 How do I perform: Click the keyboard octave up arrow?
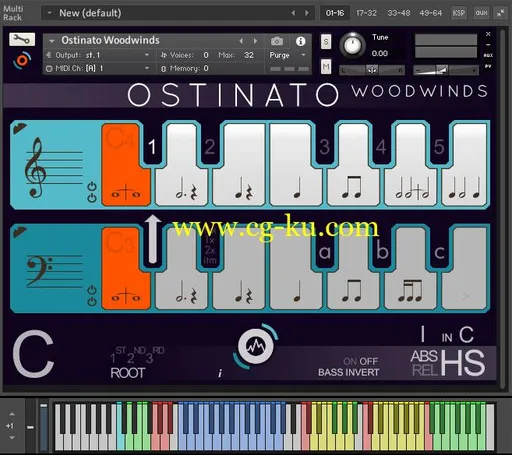[12, 414]
